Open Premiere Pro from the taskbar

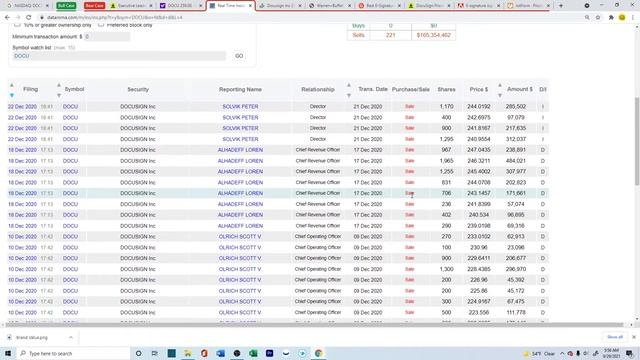click(x=269, y=353)
